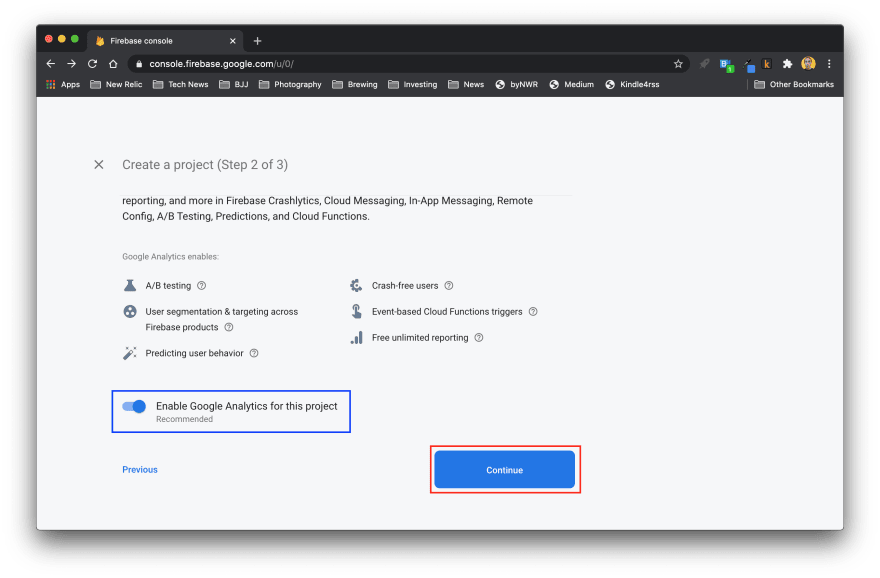Reload the page
The image size is (880, 578).
pos(92,64)
